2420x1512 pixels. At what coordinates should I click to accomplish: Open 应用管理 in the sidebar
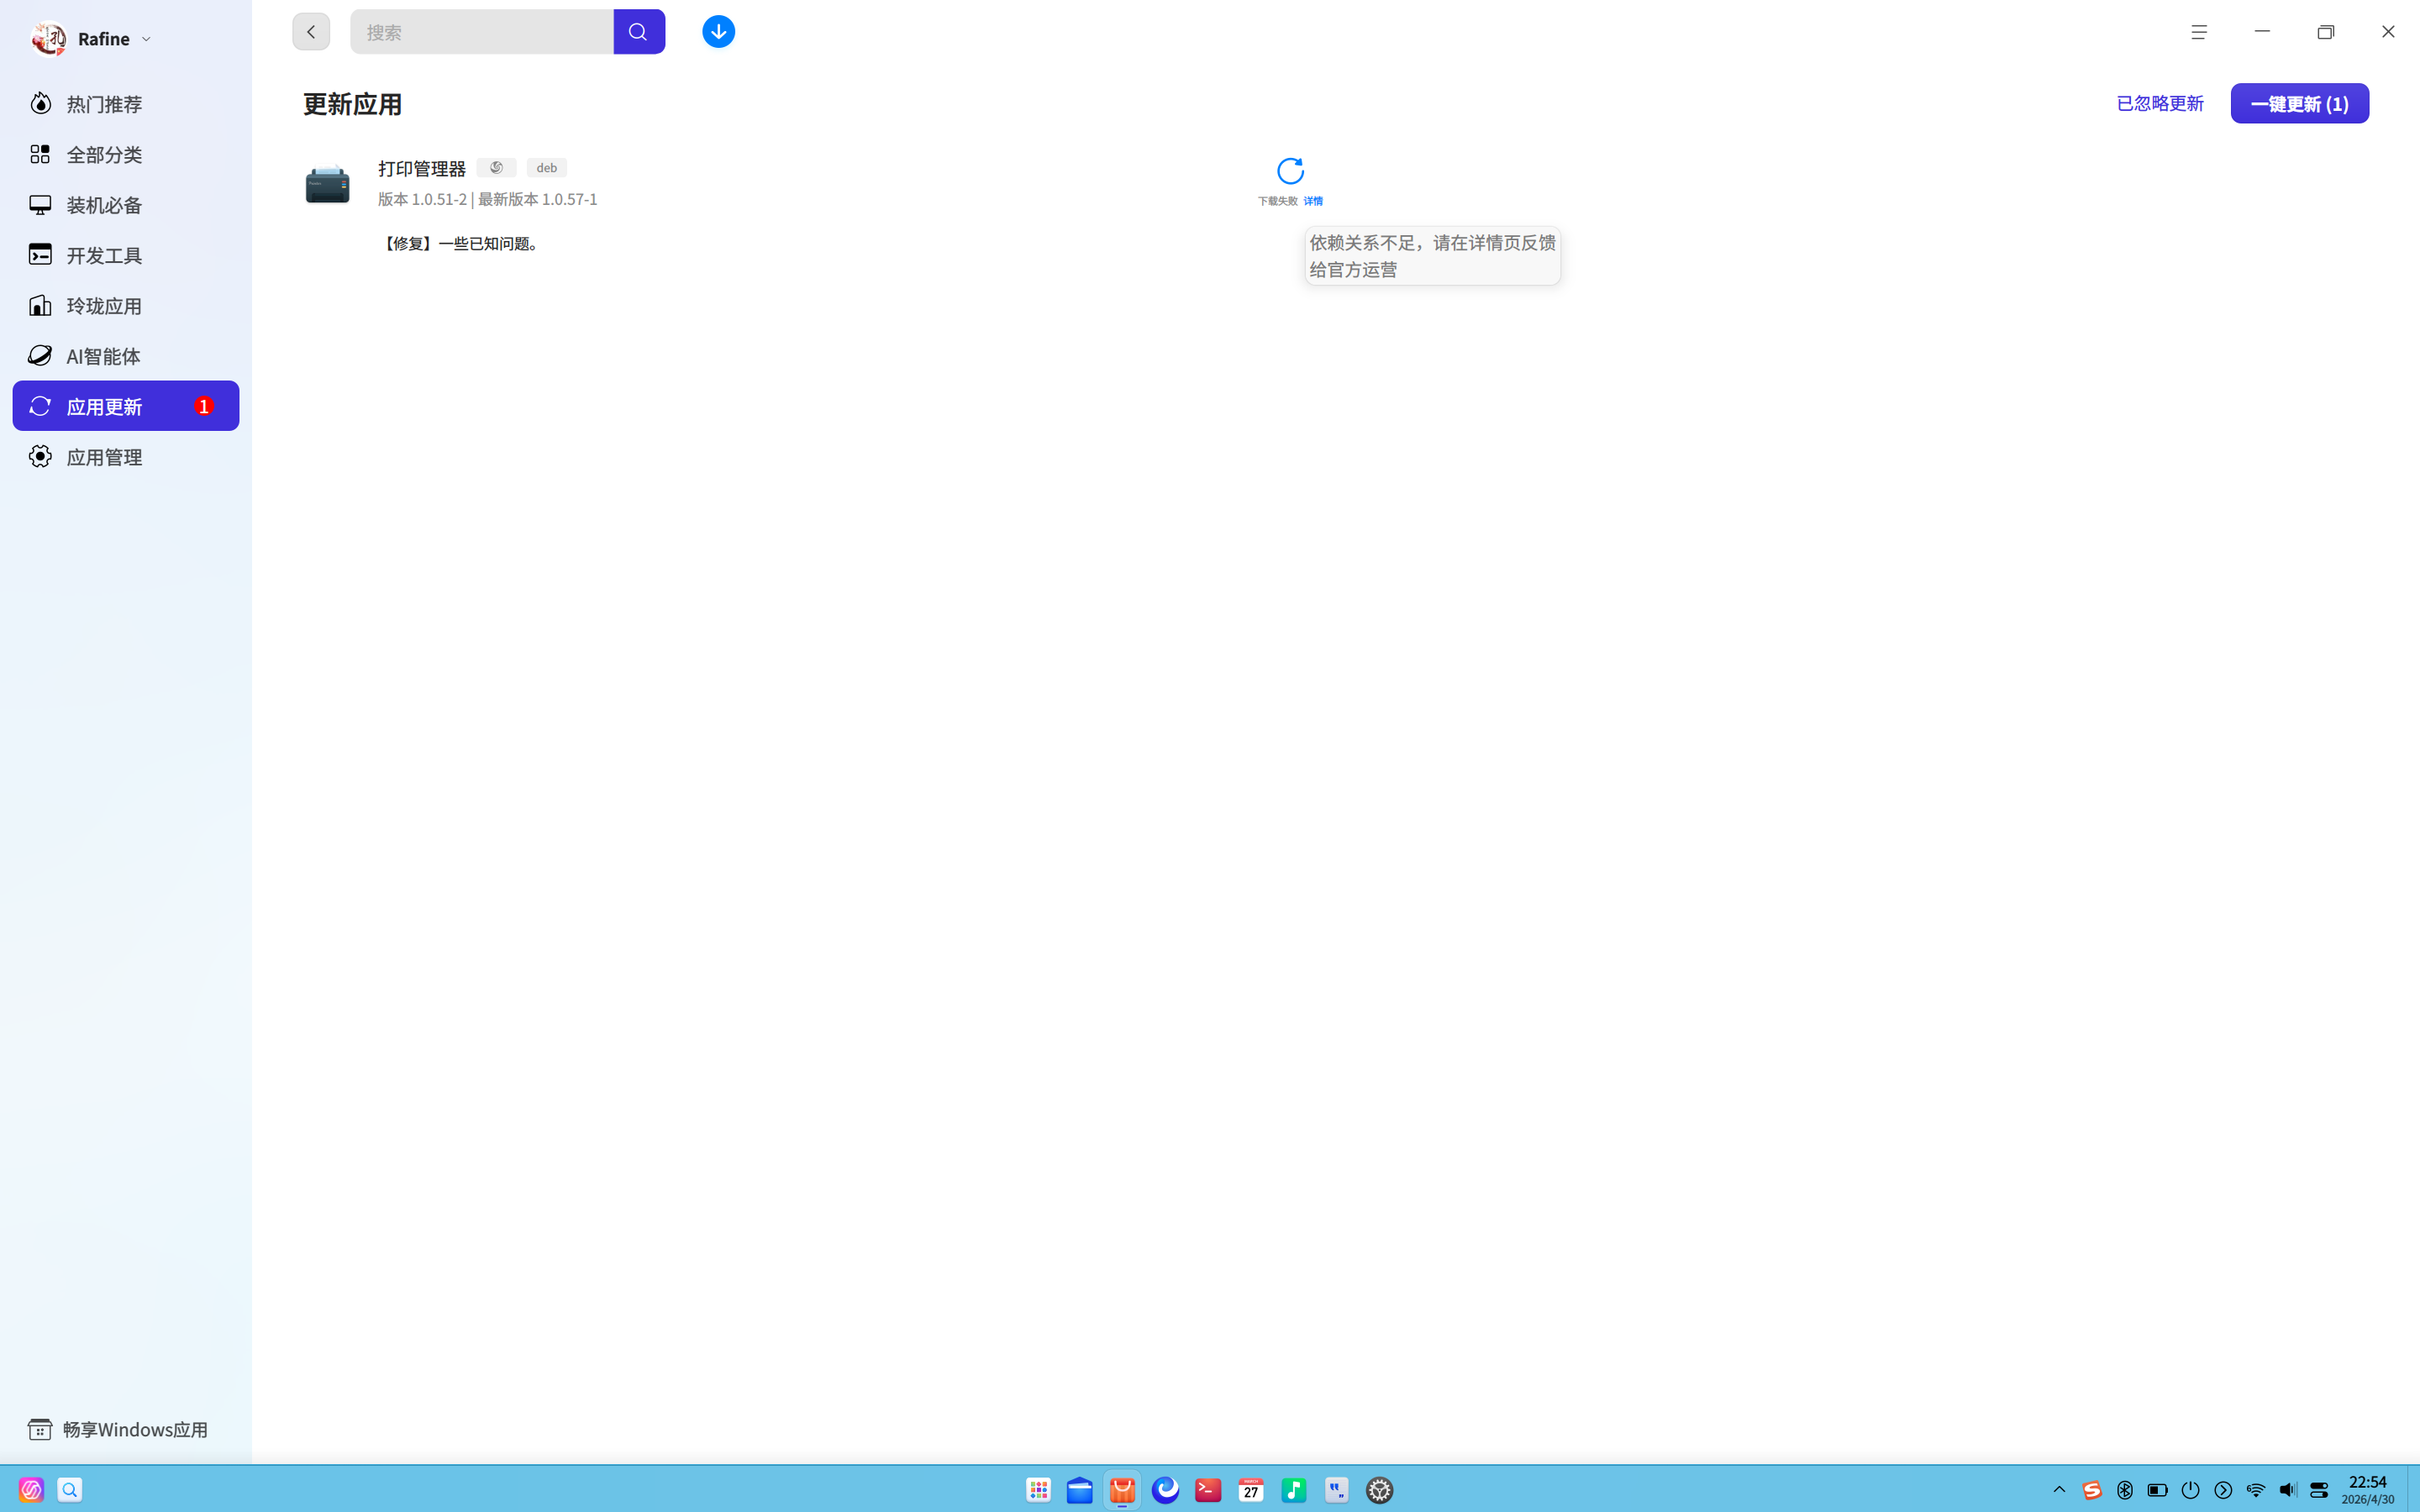[x=104, y=457]
